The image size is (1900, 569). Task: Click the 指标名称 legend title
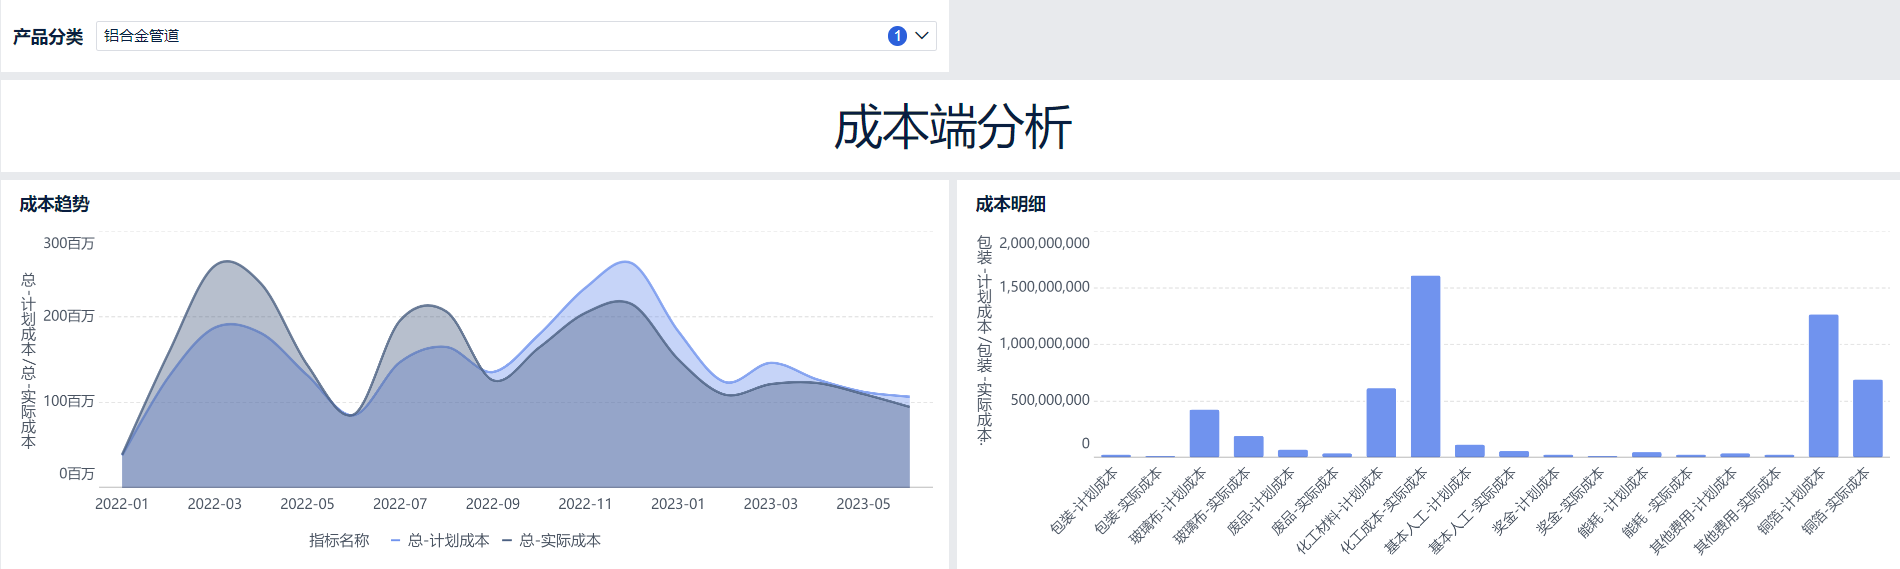point(339,541)
